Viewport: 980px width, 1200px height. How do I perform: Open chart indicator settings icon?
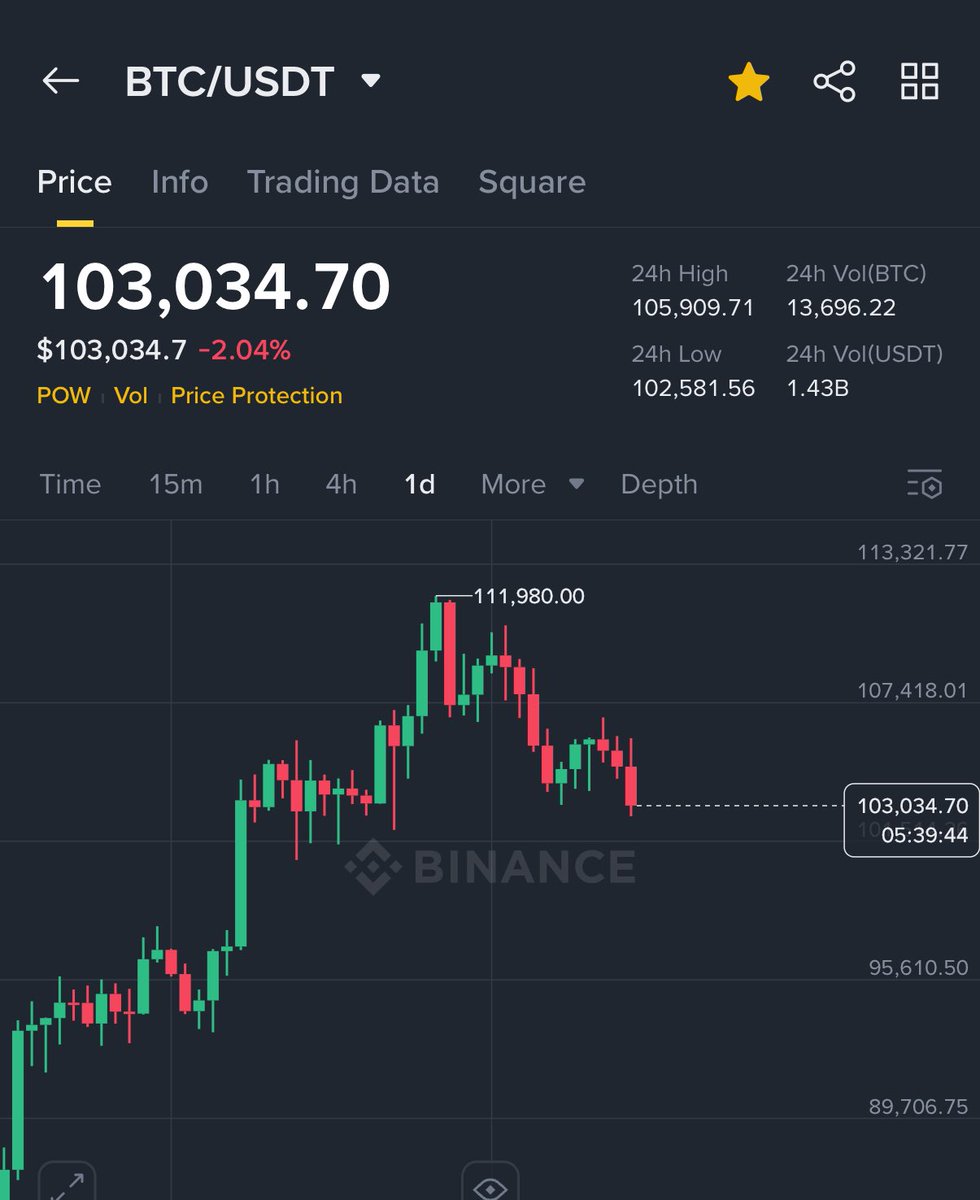coord(925,484)
